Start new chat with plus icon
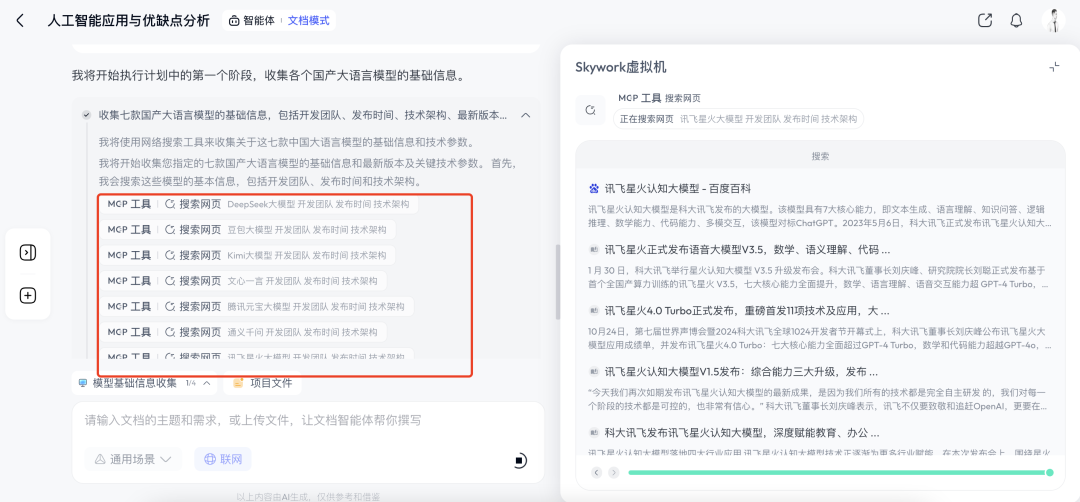The height and width of the screenshot is (502, 1080). [x=28, y=295]
